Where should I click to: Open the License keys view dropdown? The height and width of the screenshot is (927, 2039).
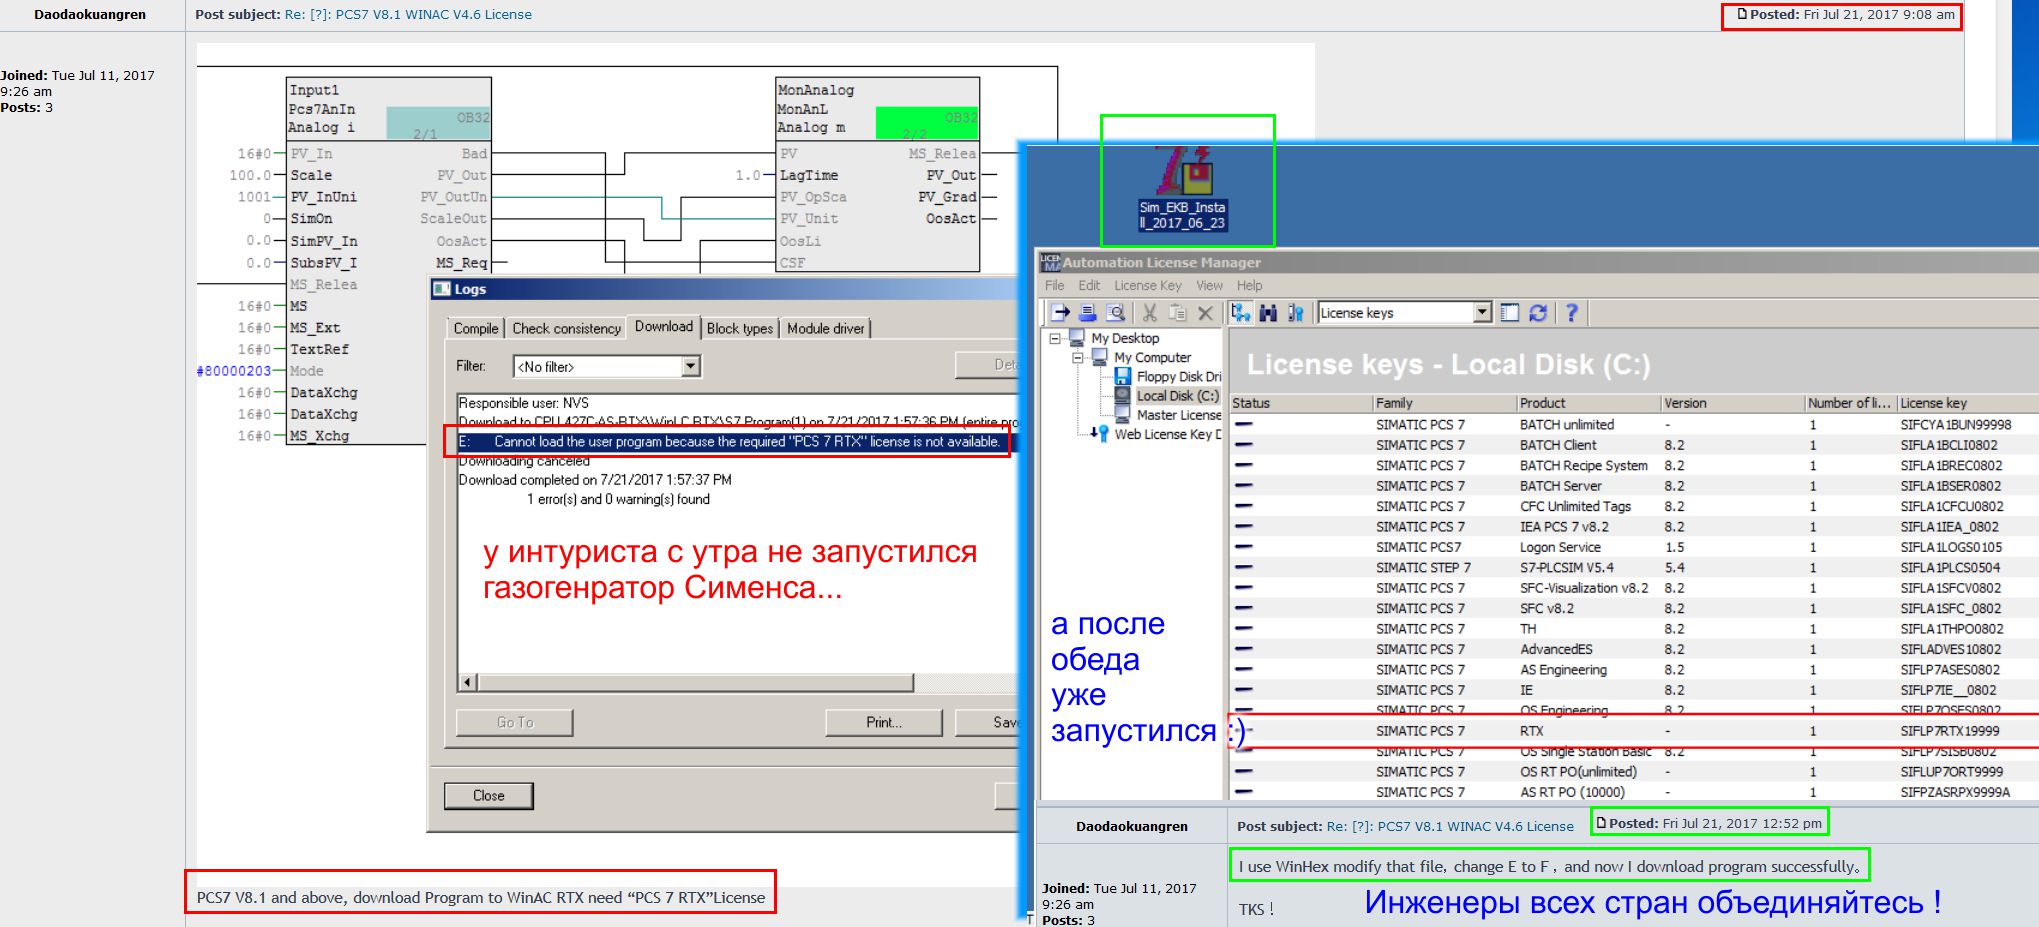[x=1482, y=313]
